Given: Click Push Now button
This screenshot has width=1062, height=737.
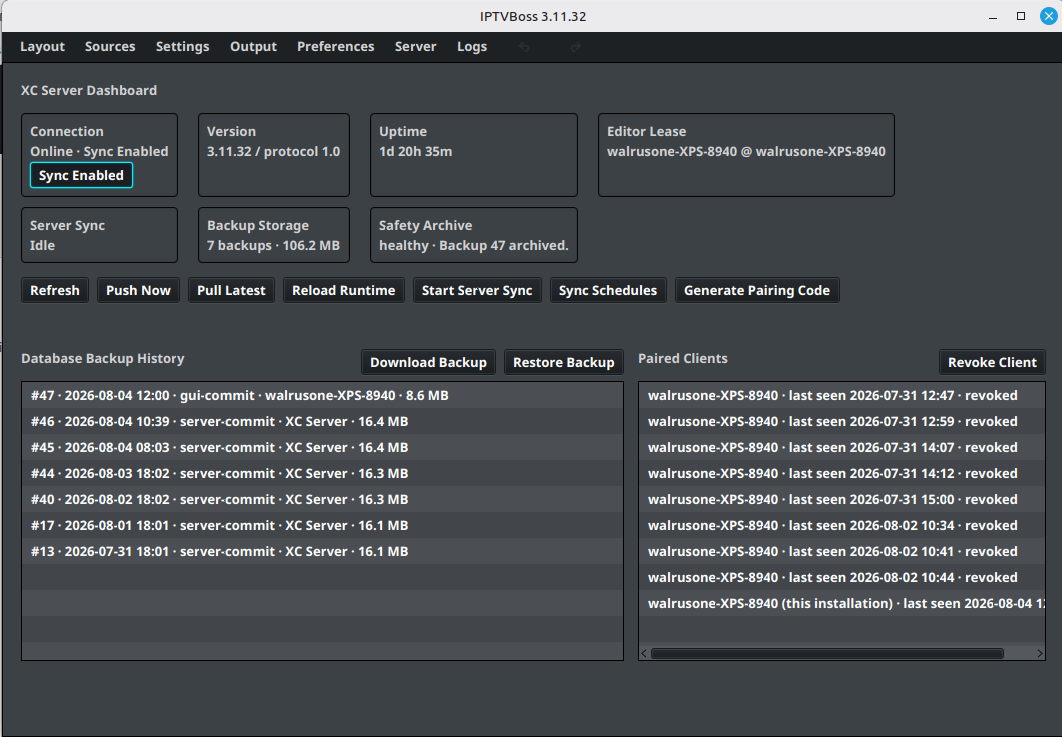Looking at the screenshot, I should [x=138, y=291].
